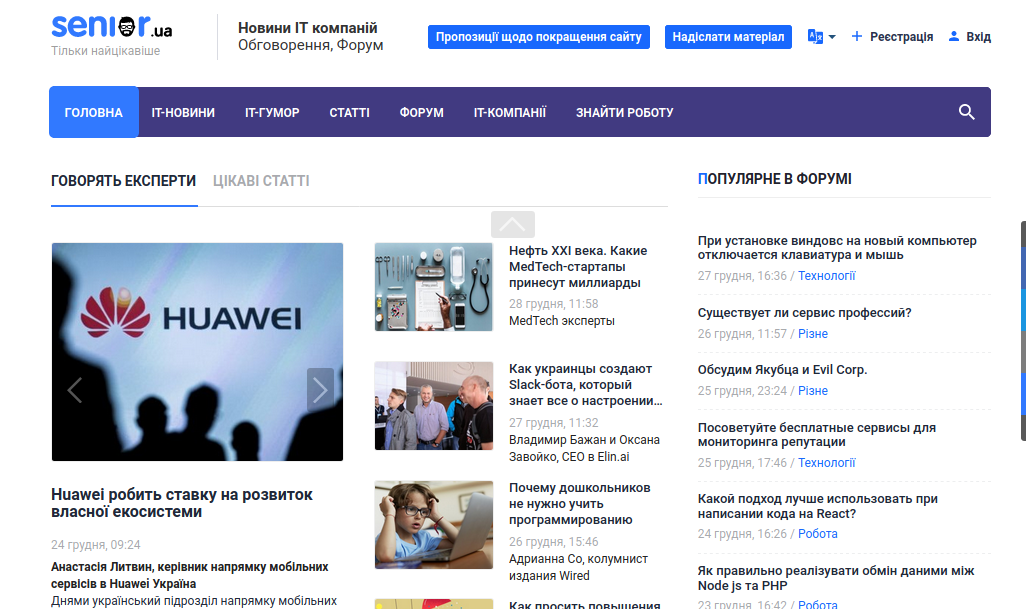Image resolution: width=1026 pixels, height=609 pixels.
Task: Open Знайти роботу menu item
Action: click(x=624, y=113)
